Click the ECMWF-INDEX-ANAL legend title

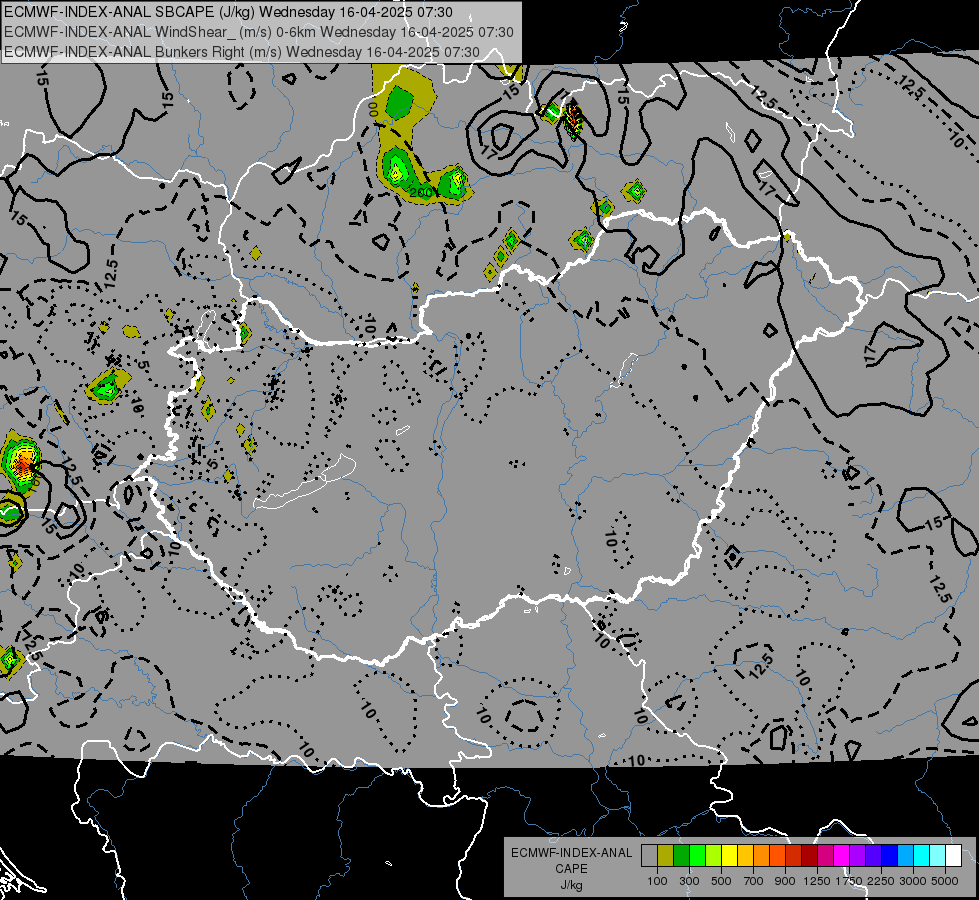pos(571,853)
